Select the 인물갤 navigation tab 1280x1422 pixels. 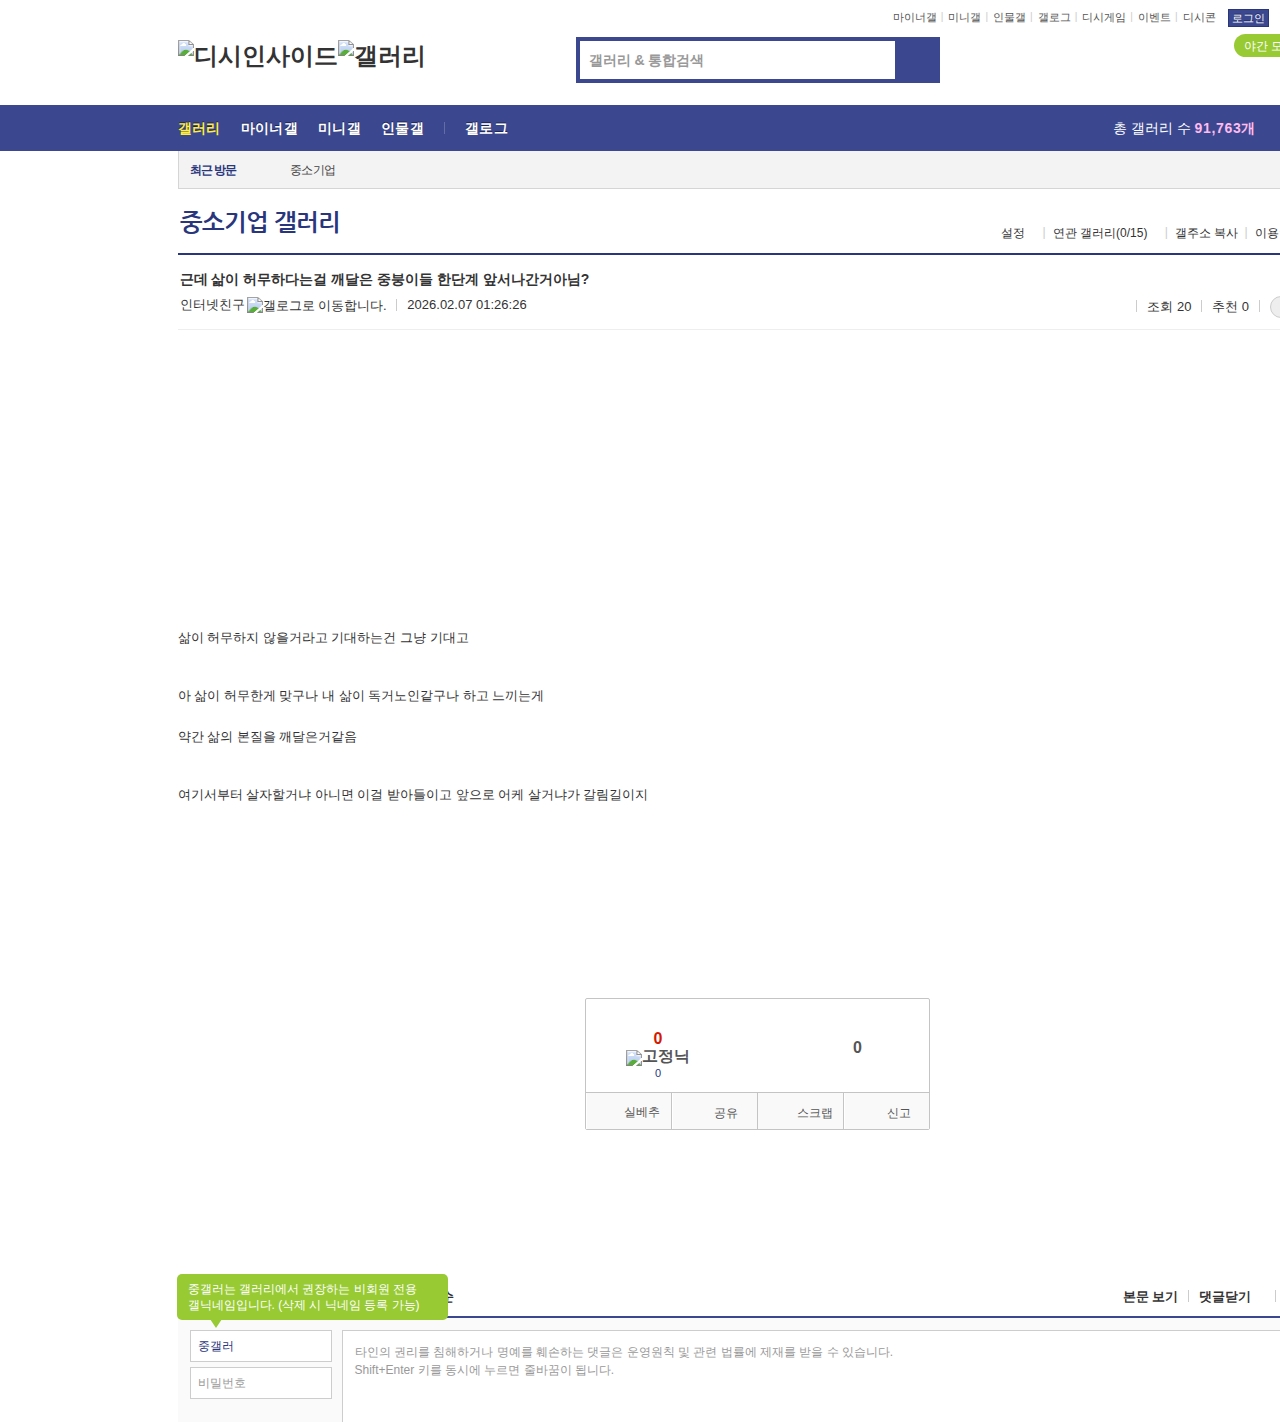coord(402,129)
